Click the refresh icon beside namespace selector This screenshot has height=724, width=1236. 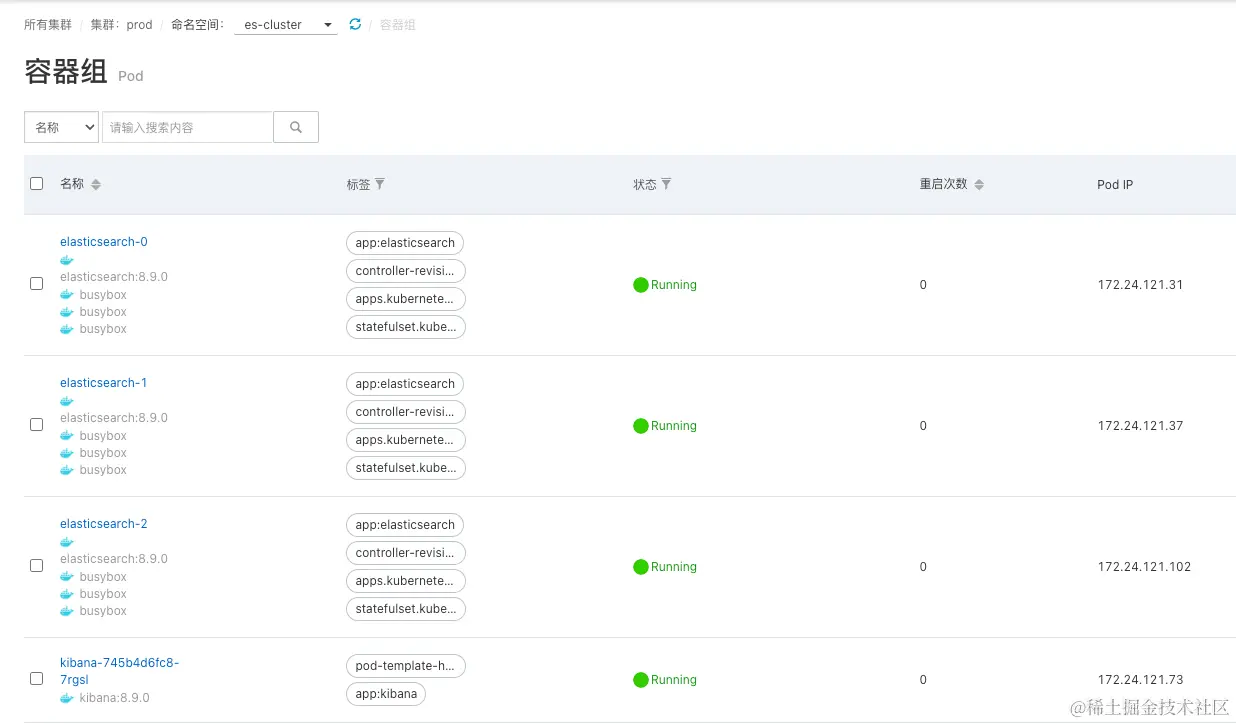click(x=355, y=24)
